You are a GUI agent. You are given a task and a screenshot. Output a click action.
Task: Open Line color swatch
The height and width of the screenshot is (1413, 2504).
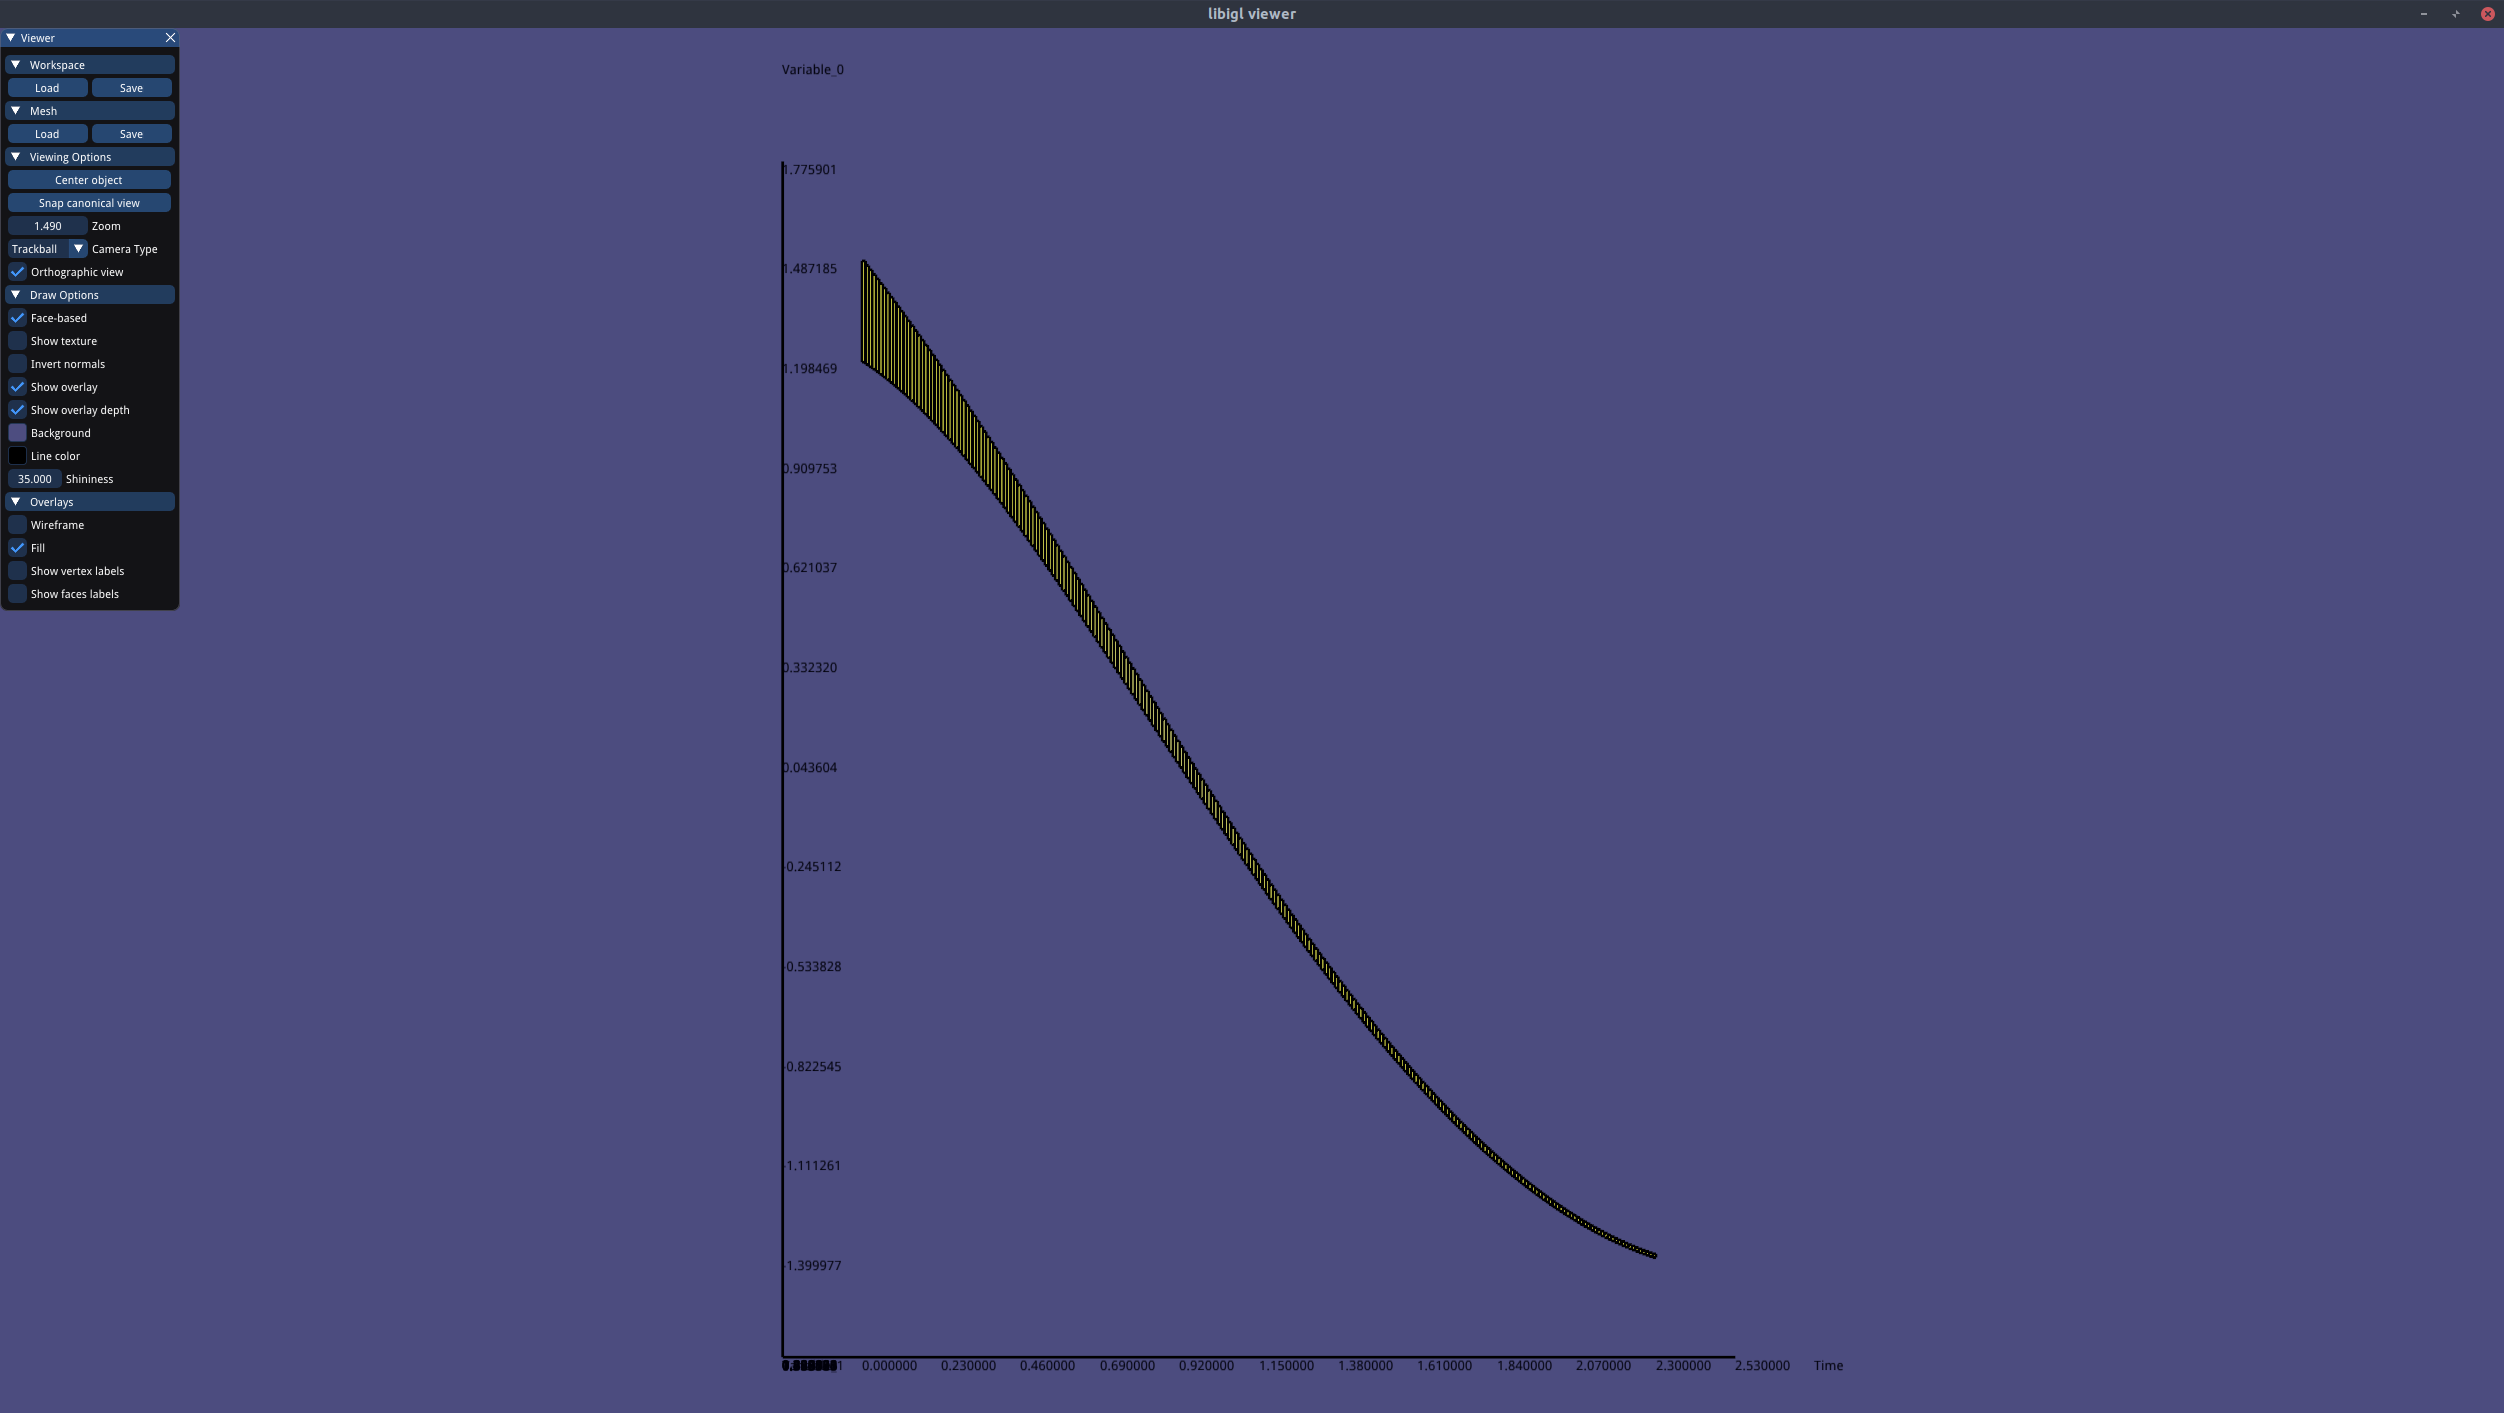click(x=17, y=456)
